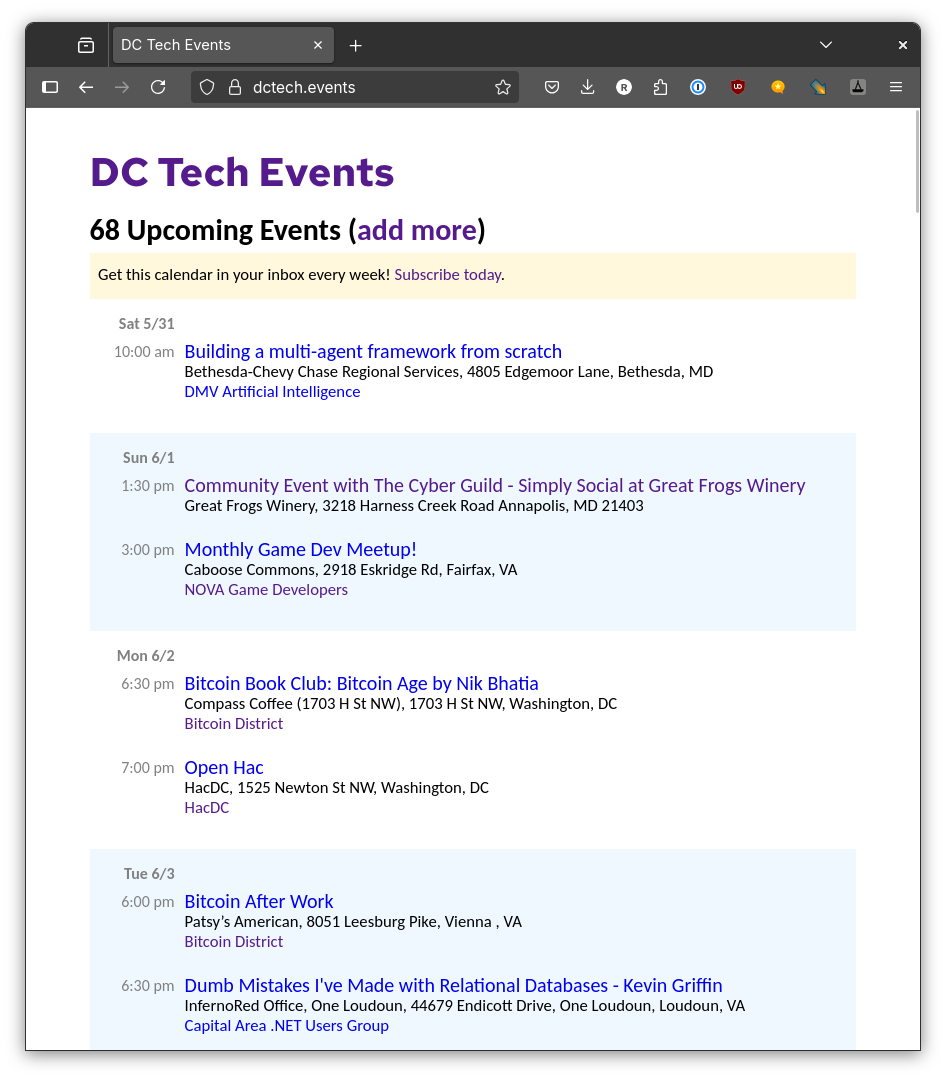This screenshot has height=1079, width=946.
Task: Open the 'Open Hac' event link
Action: 224,768
